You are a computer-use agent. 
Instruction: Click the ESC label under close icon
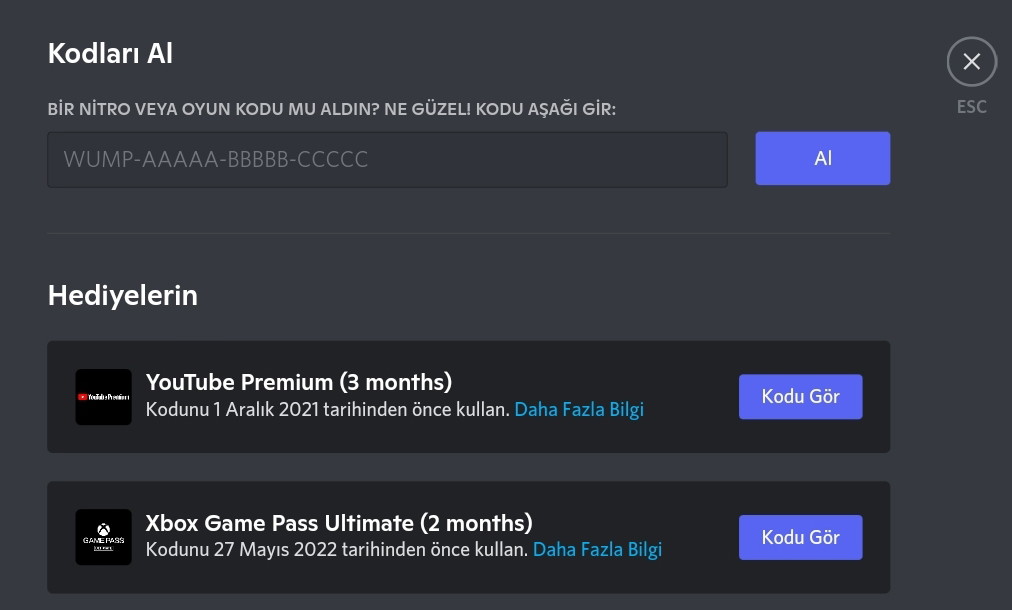click(x=971, y=107)
